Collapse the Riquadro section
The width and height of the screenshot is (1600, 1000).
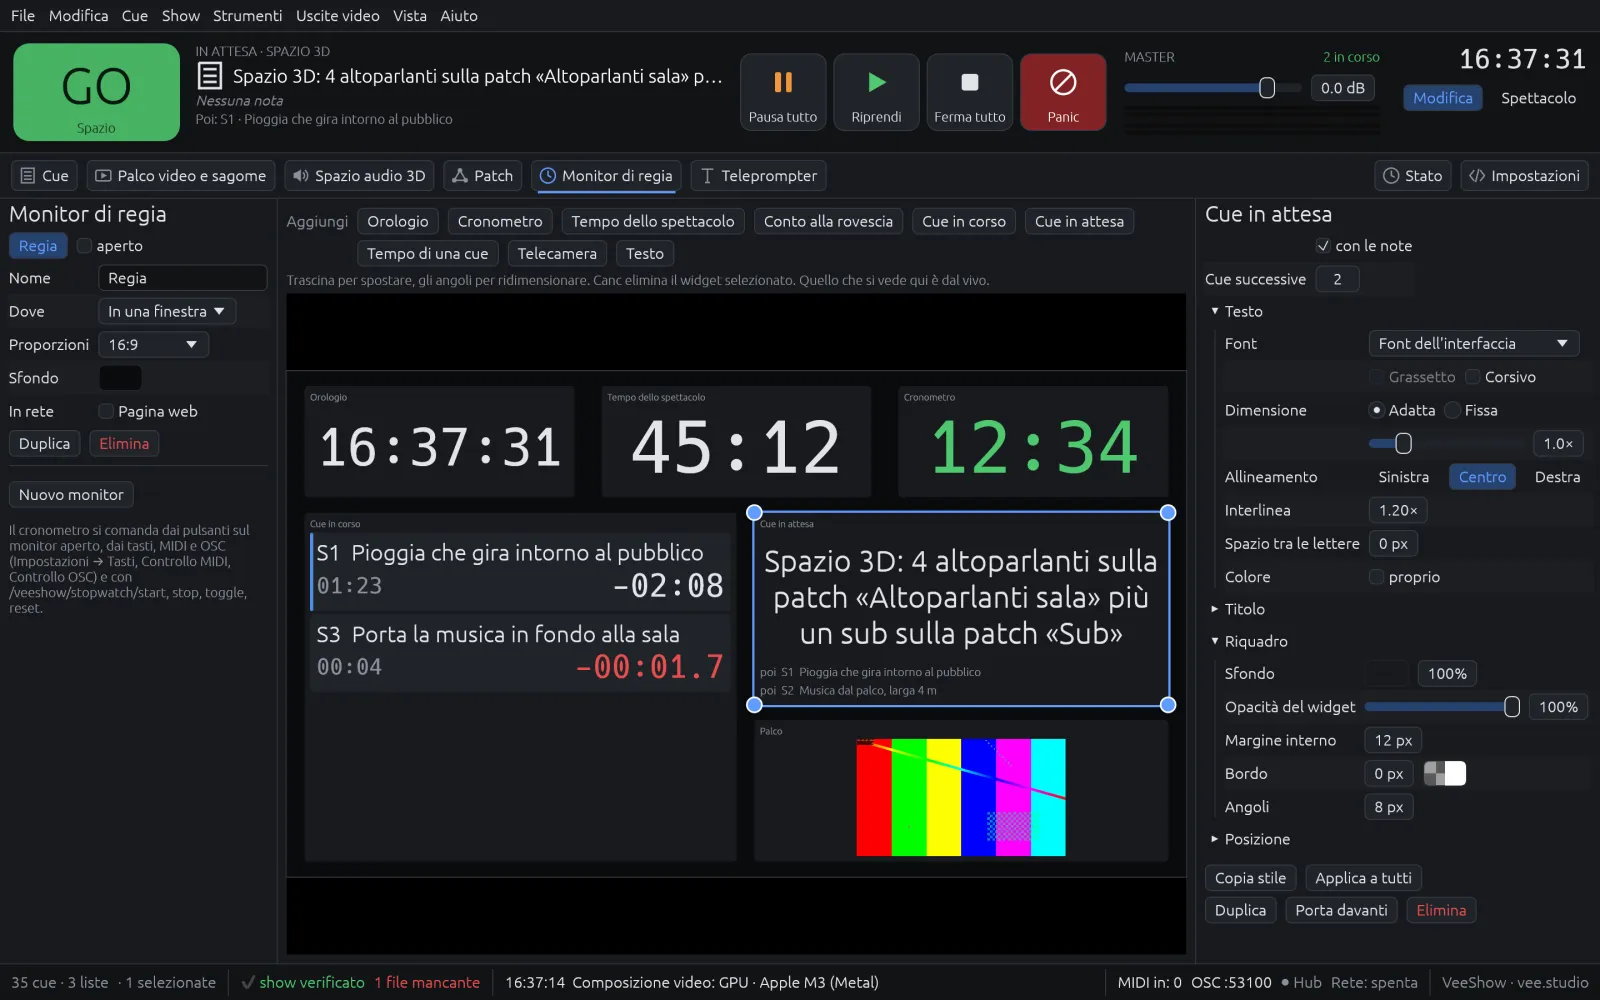[1215, 641]
